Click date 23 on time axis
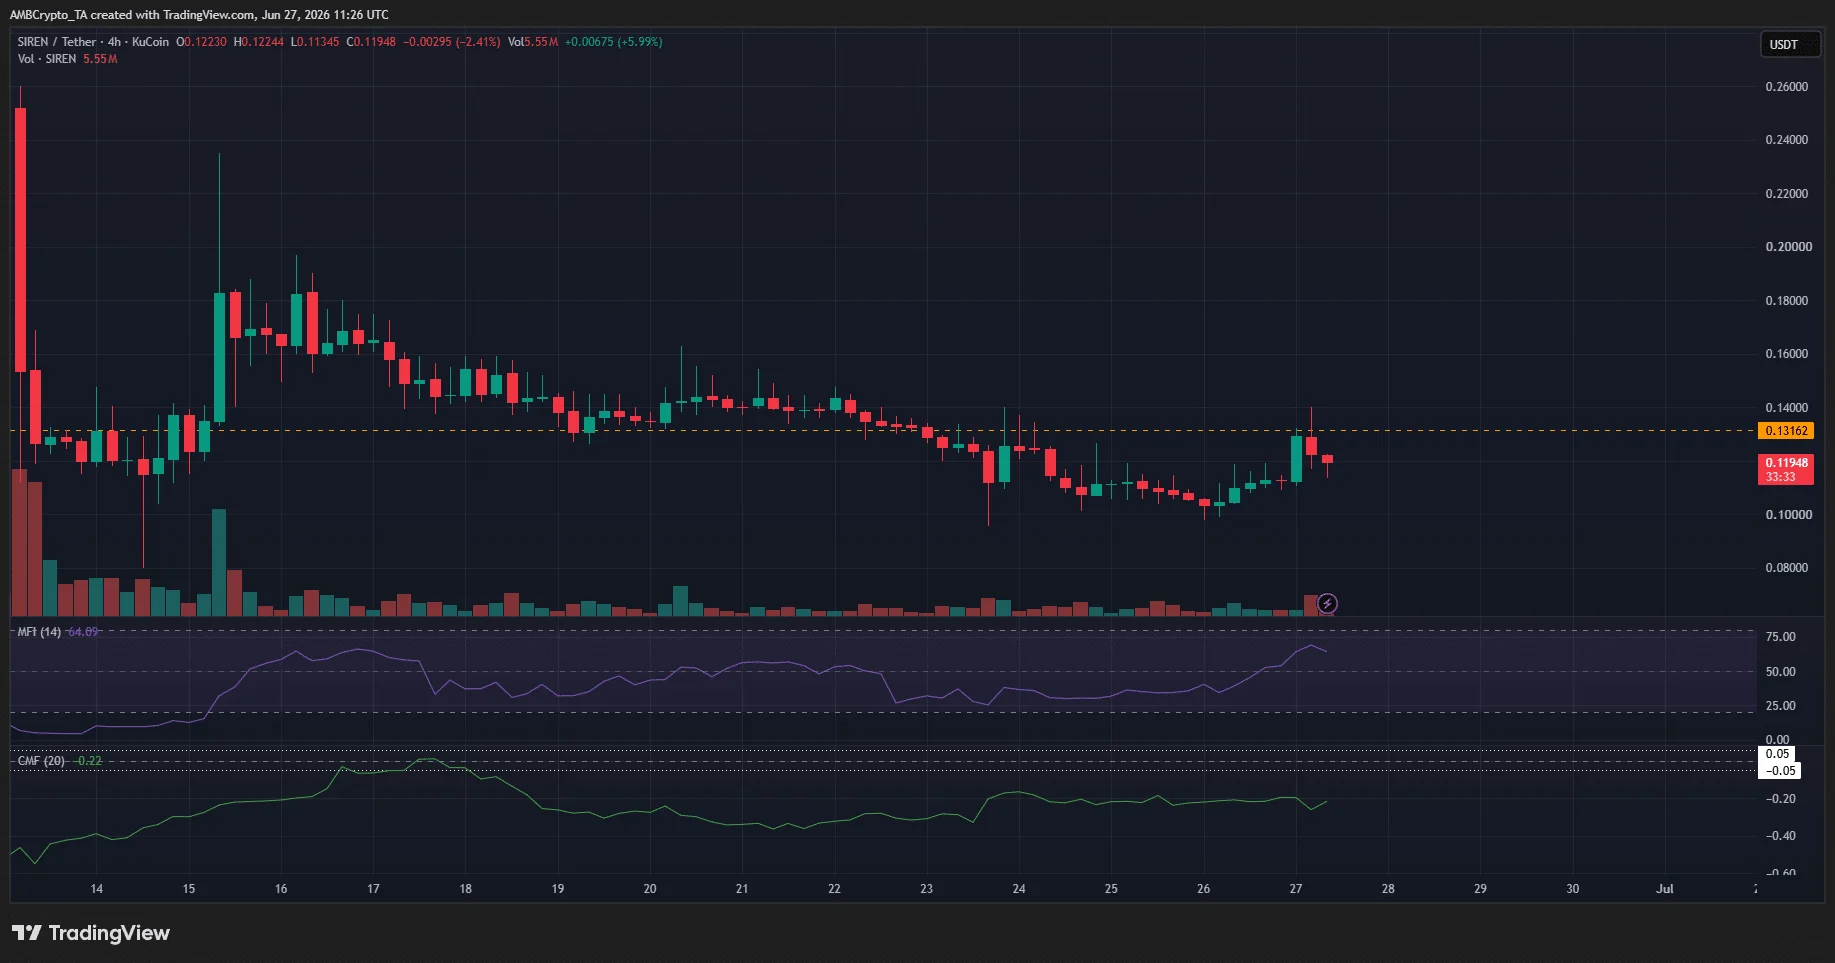The image size is (1835, 963). coord(927,889)
